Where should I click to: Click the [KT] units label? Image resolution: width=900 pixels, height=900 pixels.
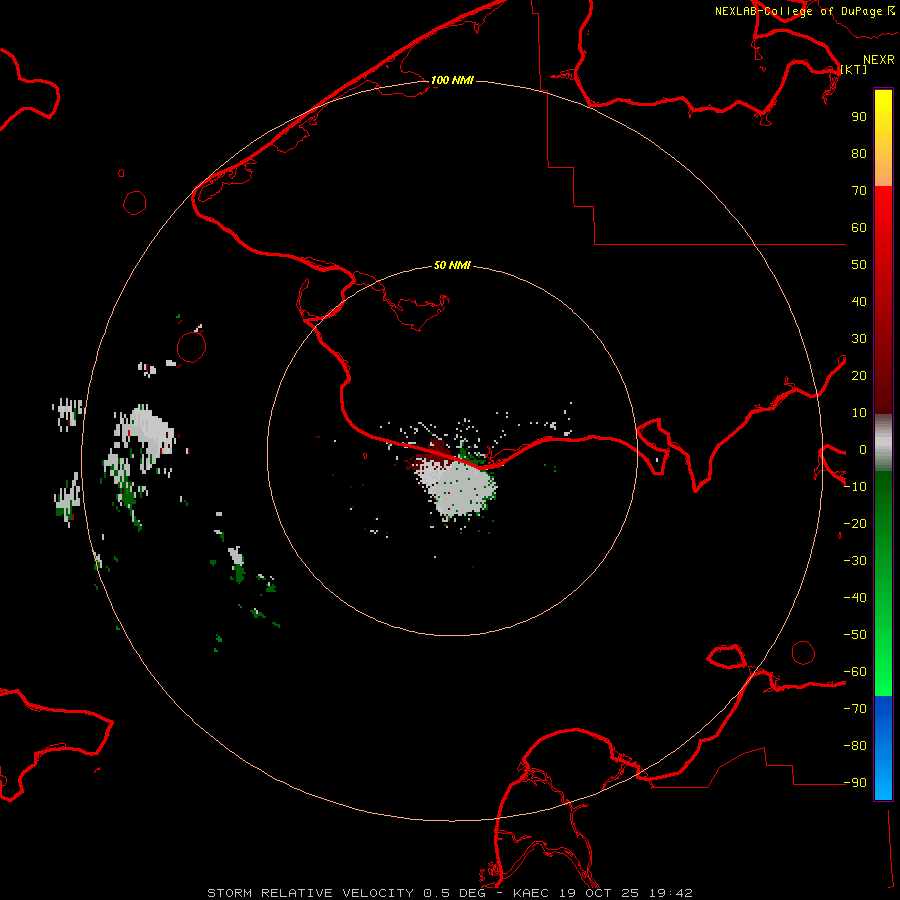tap(853, 69)
